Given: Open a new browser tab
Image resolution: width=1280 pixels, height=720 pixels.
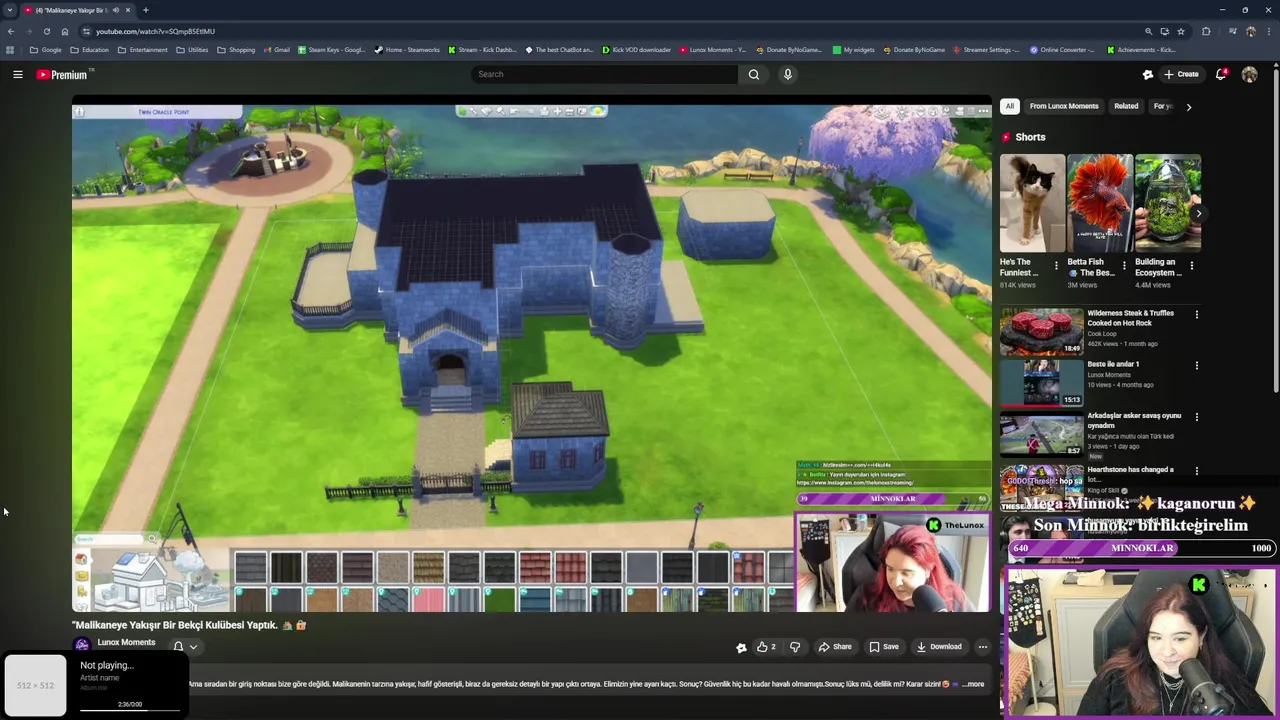Looking at the screenshot, I should coord(145,10).
